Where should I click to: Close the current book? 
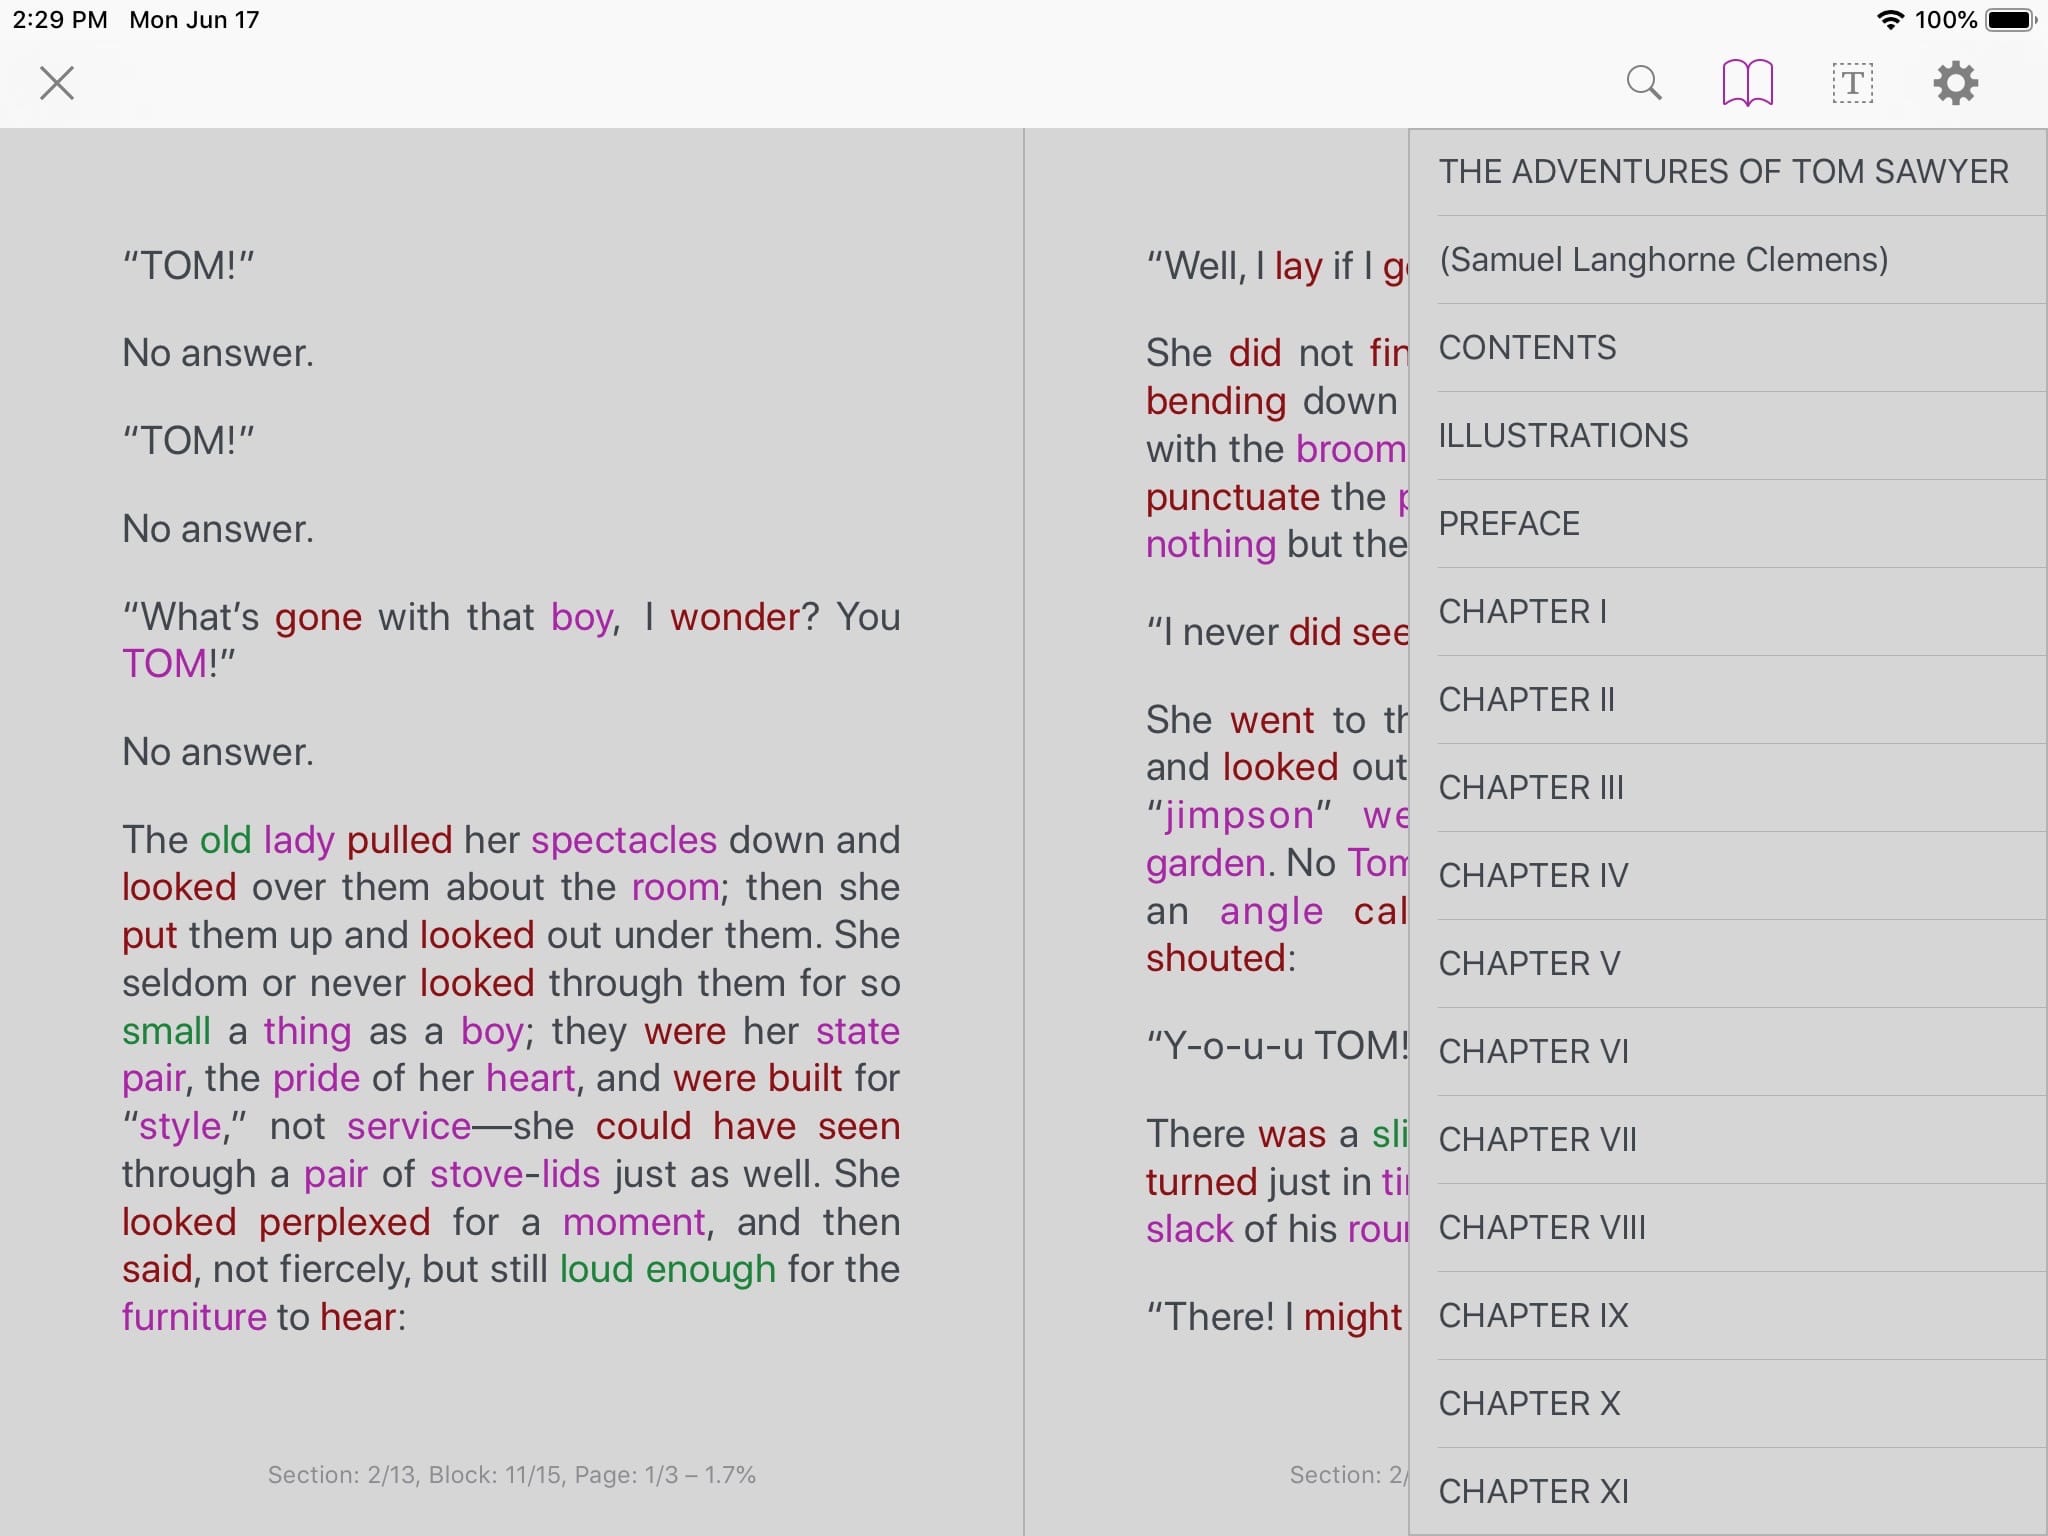click(55, 81)
